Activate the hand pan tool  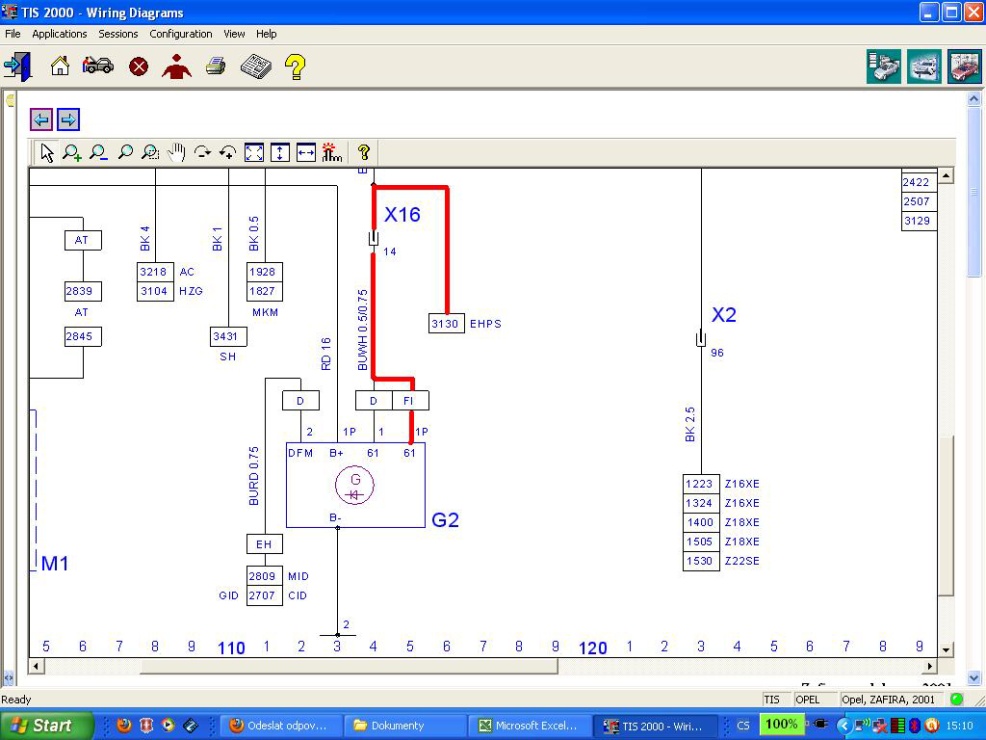coord(177,153)
